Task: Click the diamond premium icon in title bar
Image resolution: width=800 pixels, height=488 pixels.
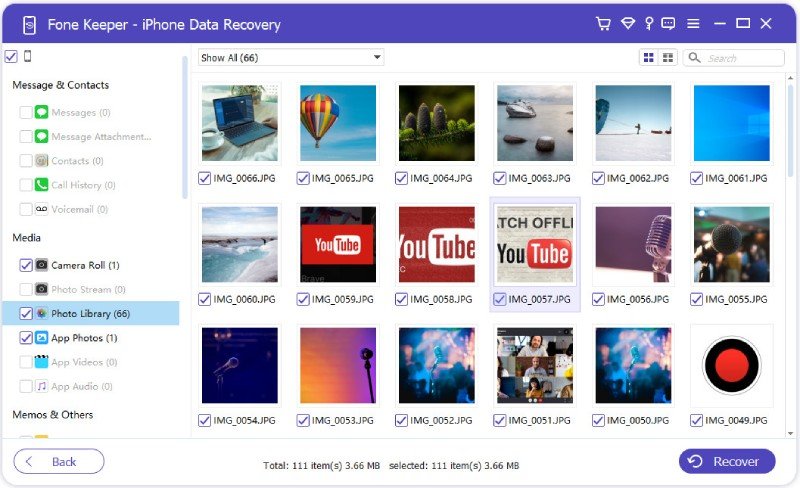Action: (628, 23)
